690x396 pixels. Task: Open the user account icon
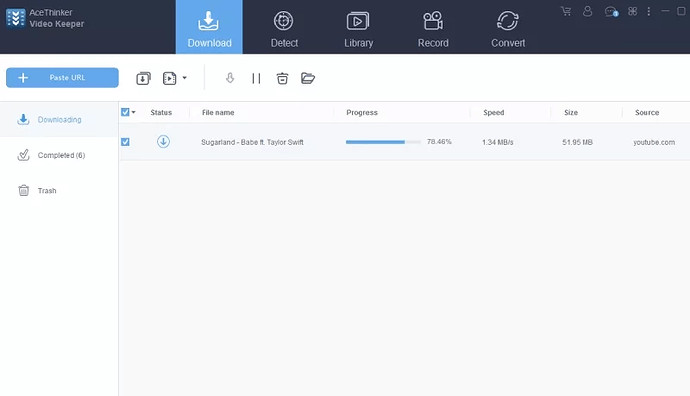(587, 11)
